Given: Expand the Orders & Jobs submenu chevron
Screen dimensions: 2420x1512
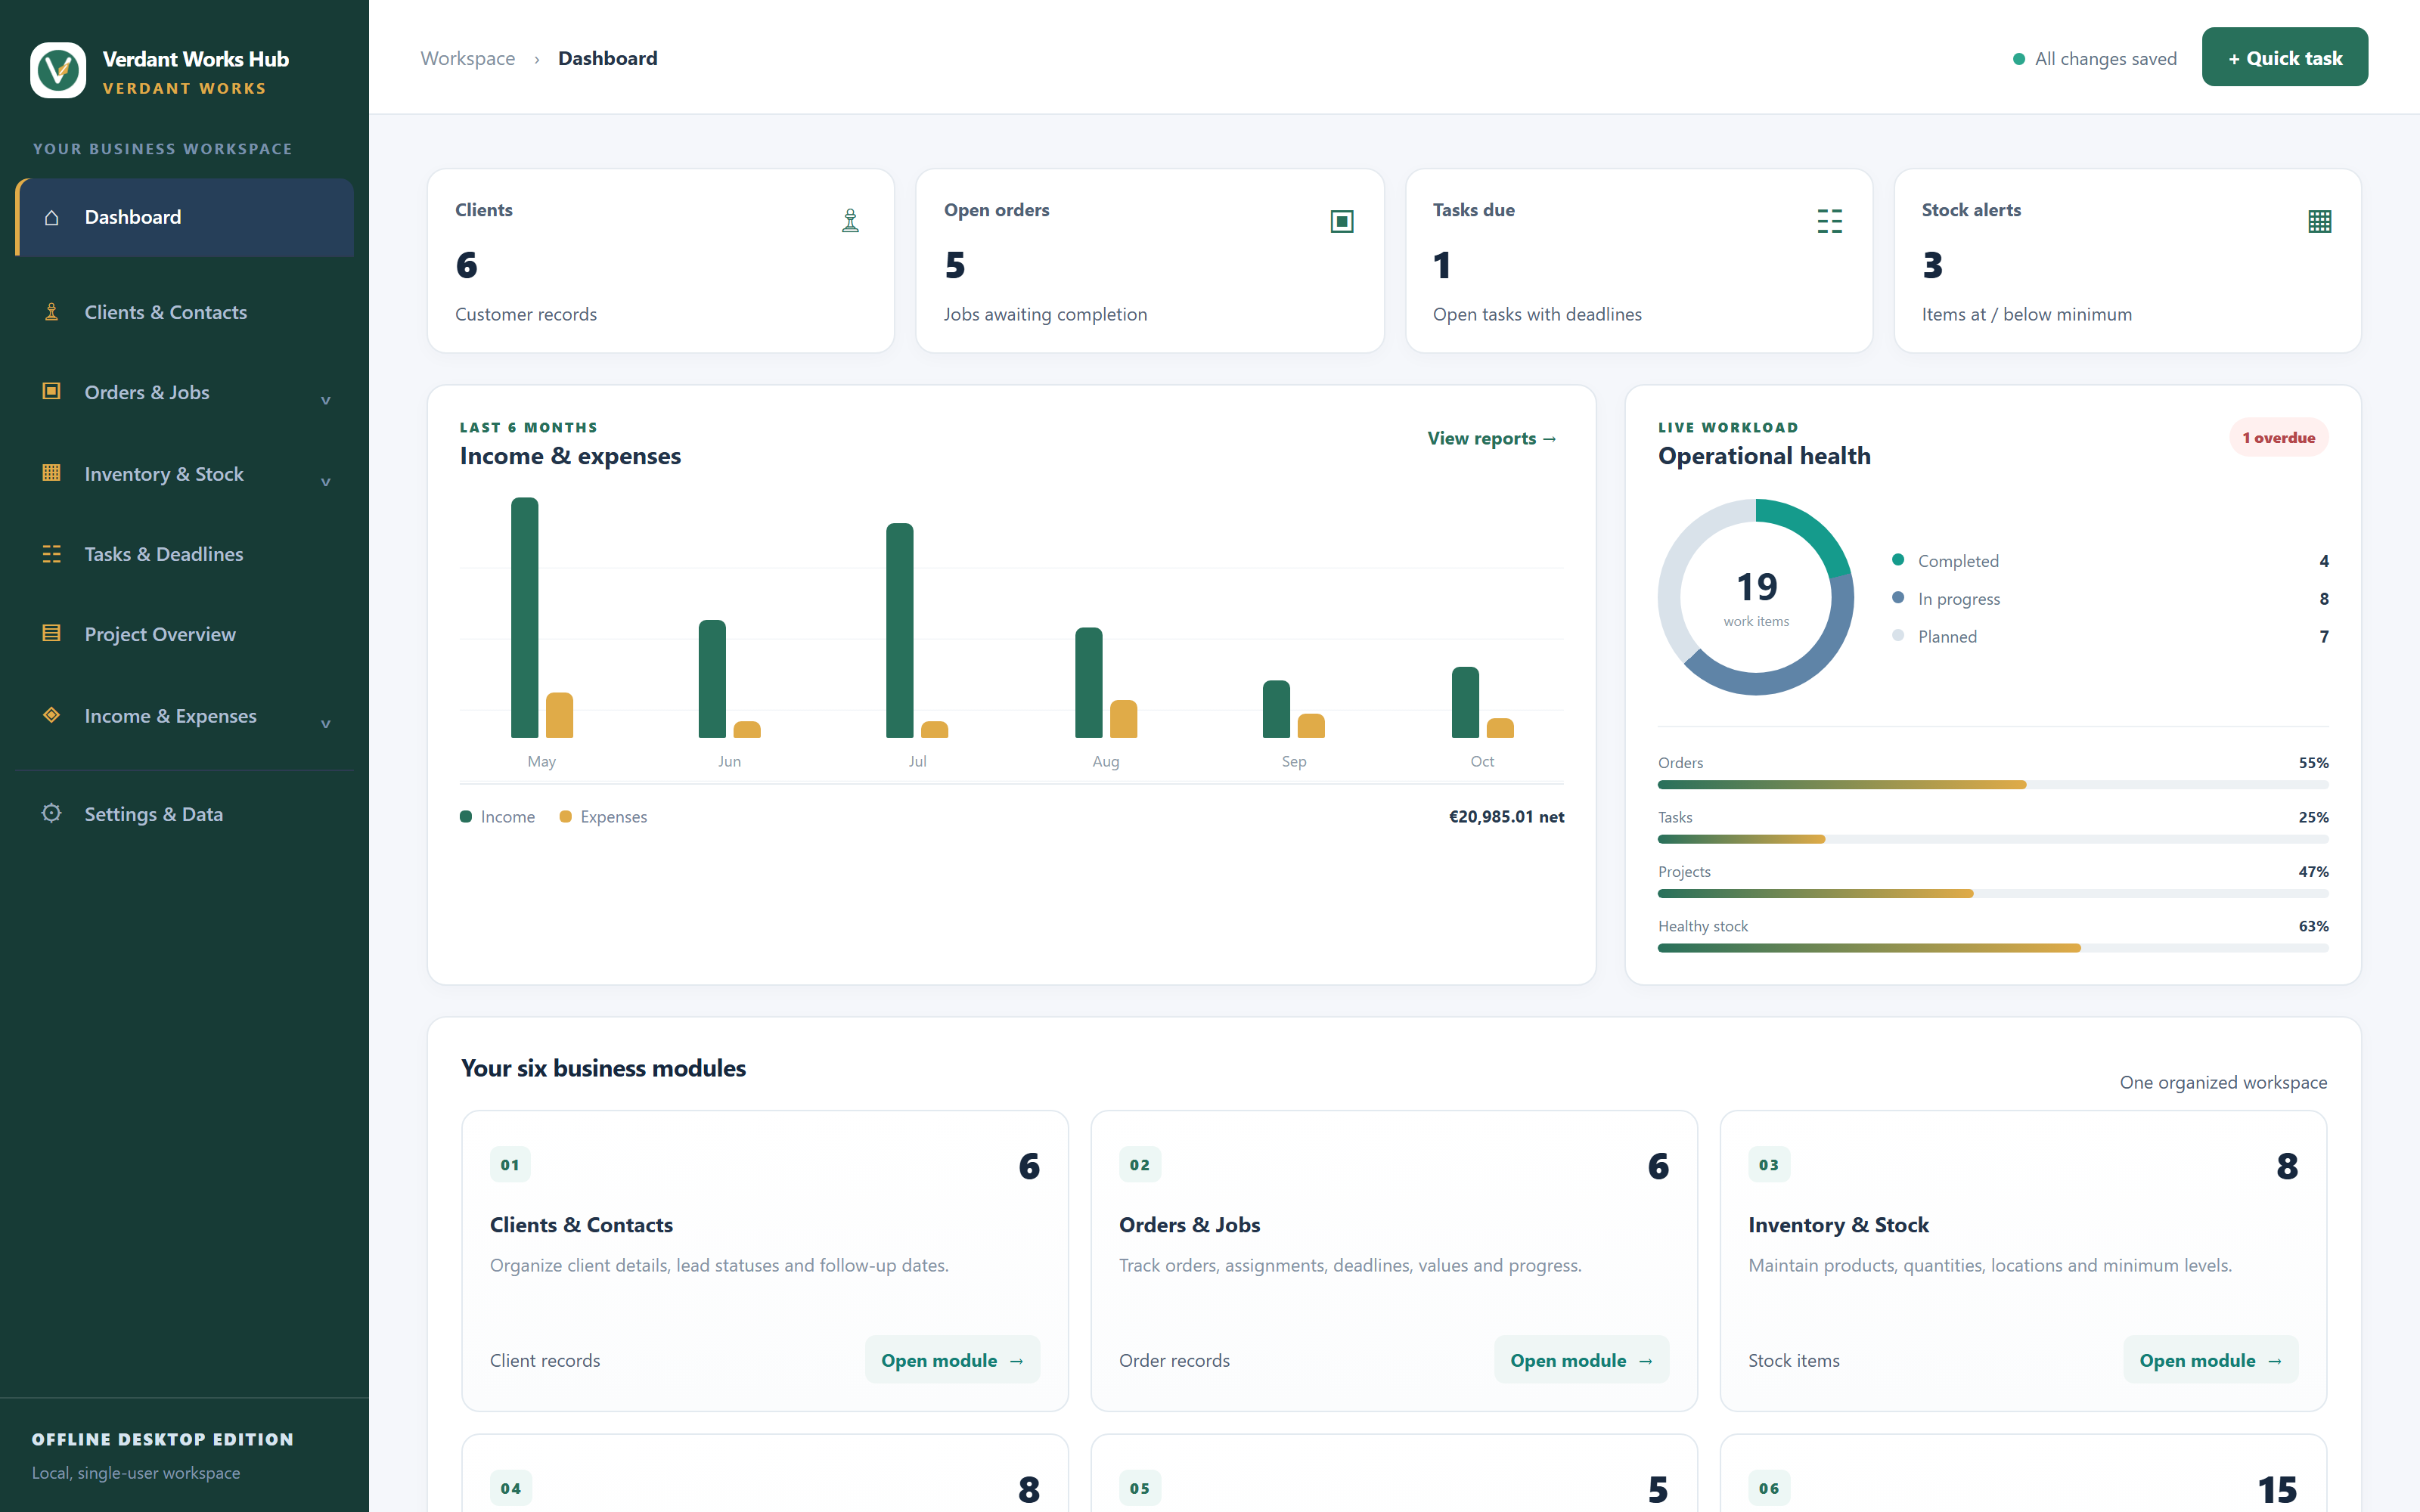Looking at the screenshot, I should (325, 400).
